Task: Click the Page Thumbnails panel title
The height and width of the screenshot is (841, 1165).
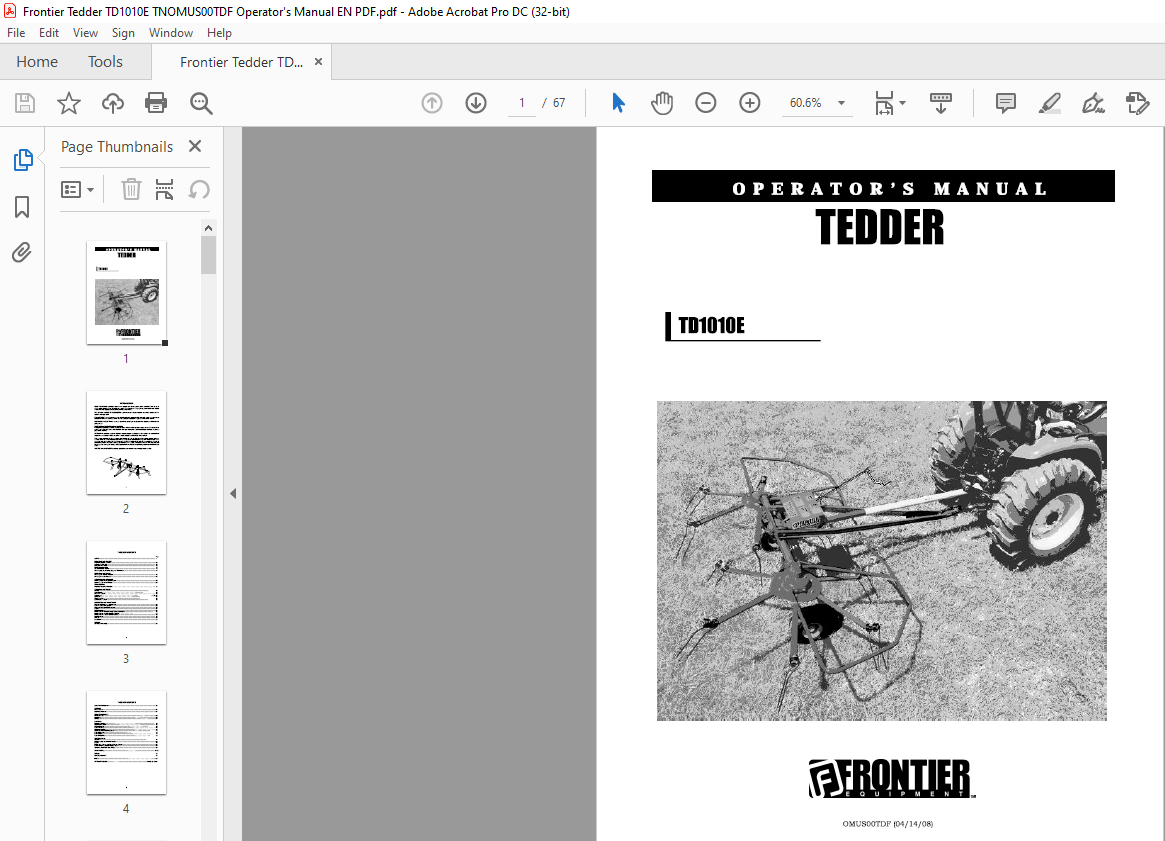Action: 117,146
